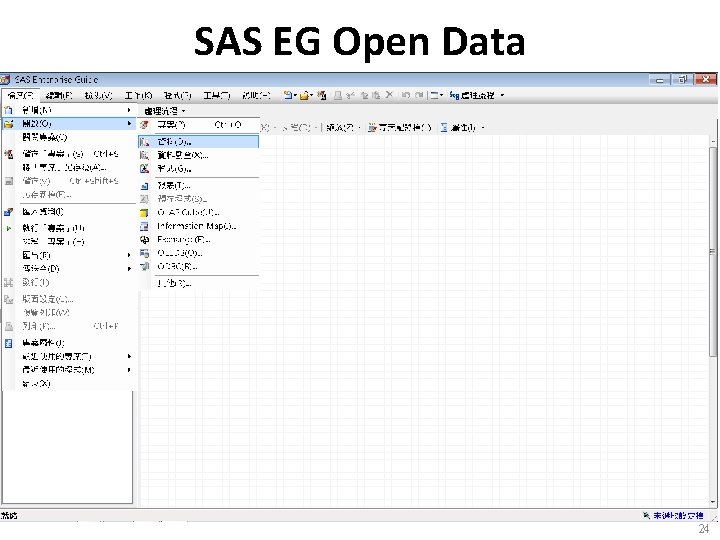Viewport: 720px width, 540px height.
Task: Click the Exchange icon in submenu
Action: pos(144,239)
